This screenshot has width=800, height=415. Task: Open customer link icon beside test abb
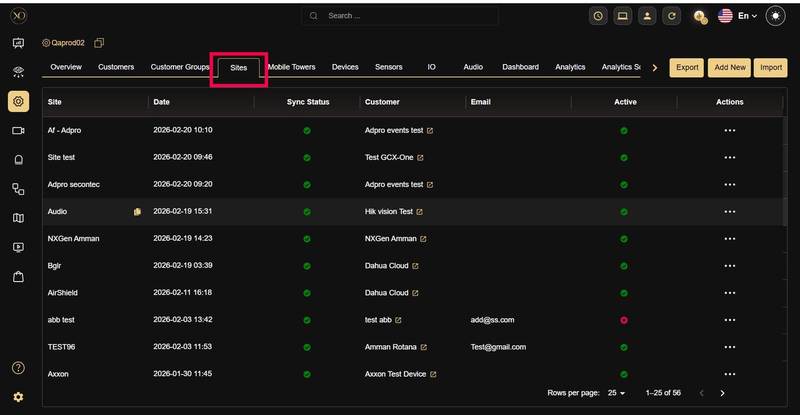(x=398, y=320)
